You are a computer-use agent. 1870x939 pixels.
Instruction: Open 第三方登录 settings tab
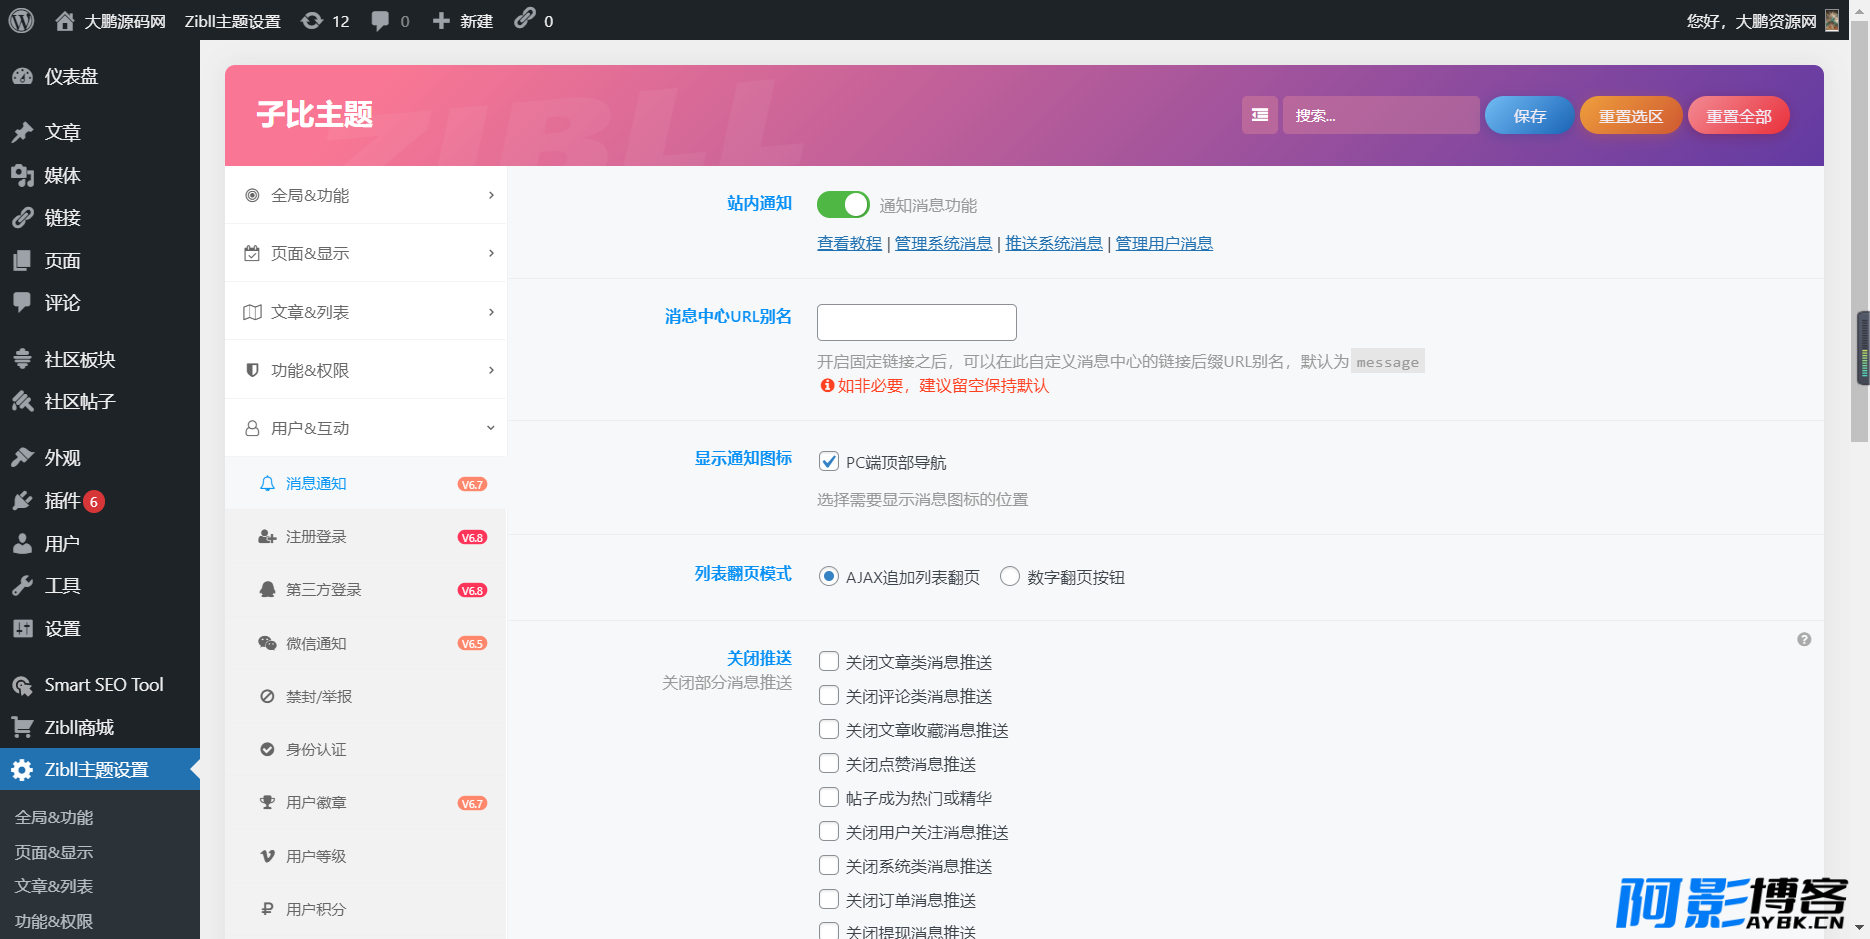(366, 590)
